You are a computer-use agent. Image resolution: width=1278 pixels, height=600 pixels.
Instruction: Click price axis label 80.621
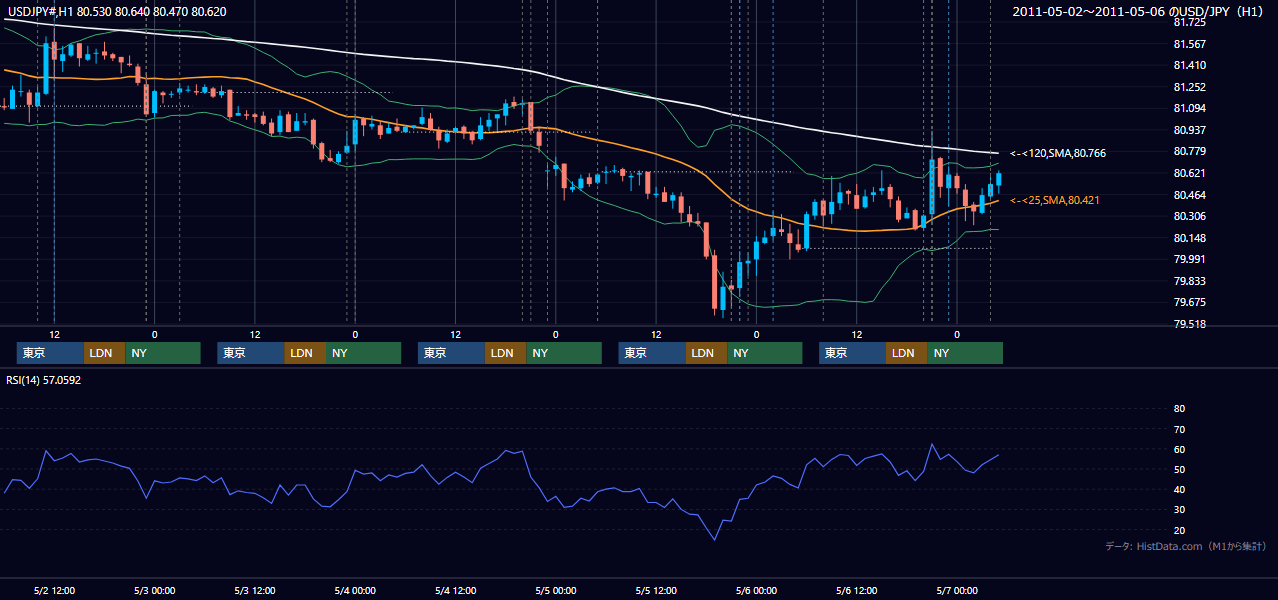click(1189, 173)
